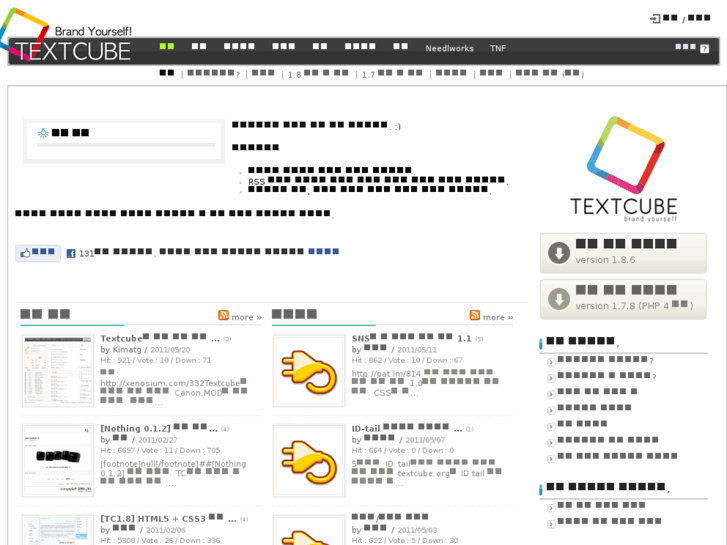This screenshot has height=545, width=727.
Task: Expand third sidebar list arrow icon
Action: point(551,394)
